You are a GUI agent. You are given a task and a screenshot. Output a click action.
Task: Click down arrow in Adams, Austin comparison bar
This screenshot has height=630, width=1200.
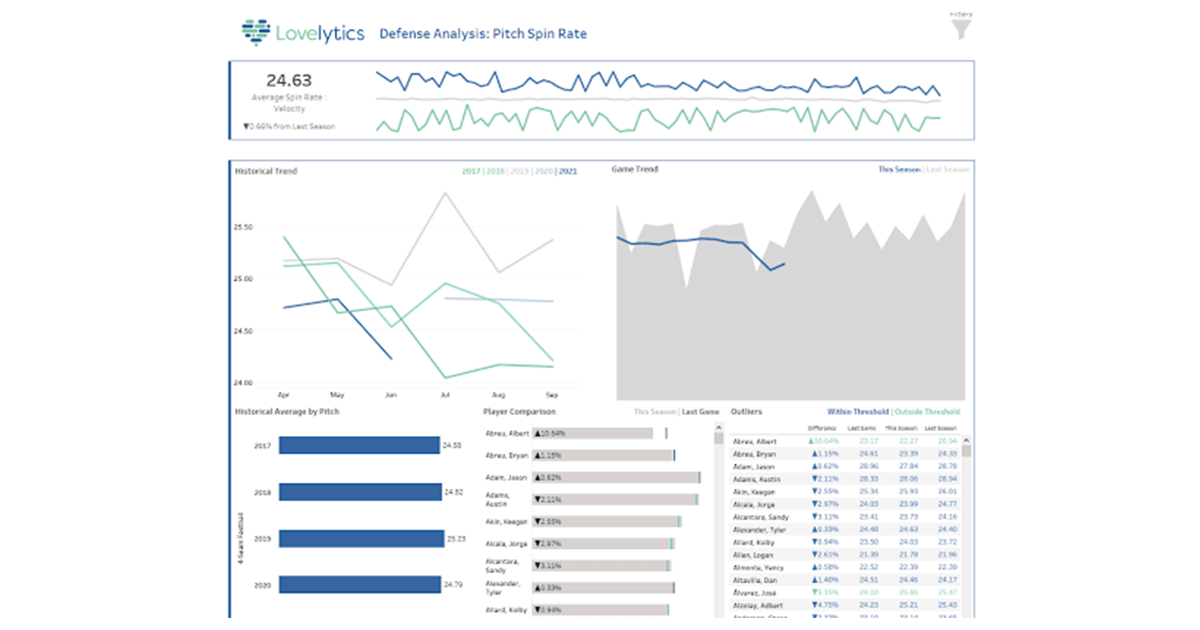pyautogui.click(x=539, y=499)
